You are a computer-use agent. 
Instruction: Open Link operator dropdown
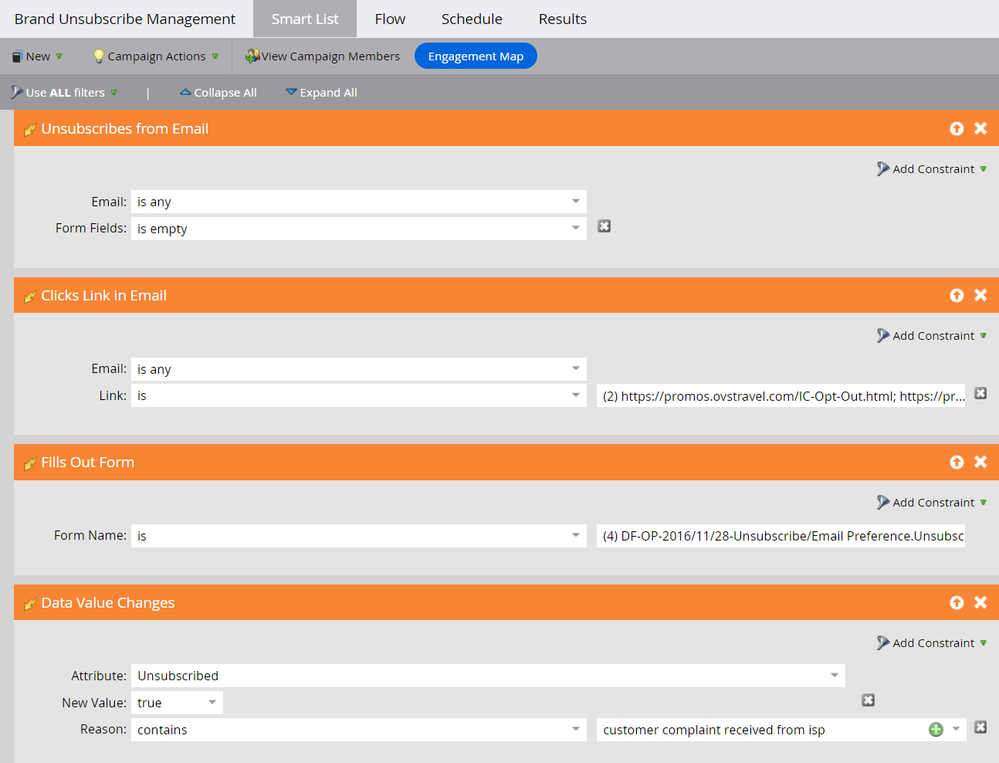tap(359, 396)
